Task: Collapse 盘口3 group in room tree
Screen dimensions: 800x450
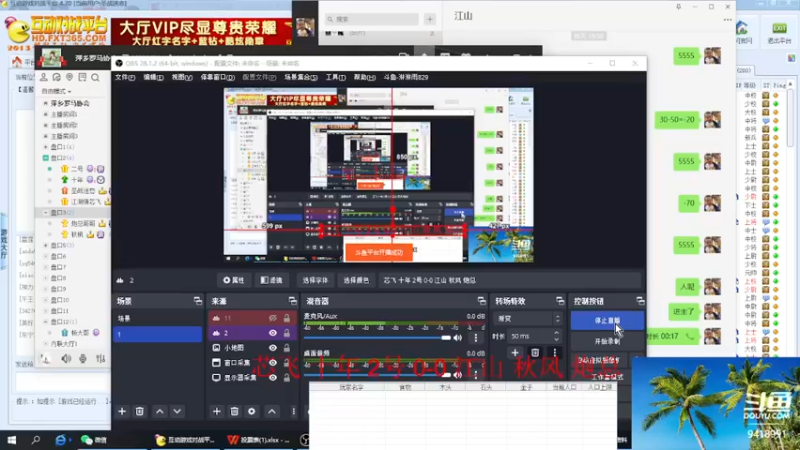Action: tap(45, 212)
